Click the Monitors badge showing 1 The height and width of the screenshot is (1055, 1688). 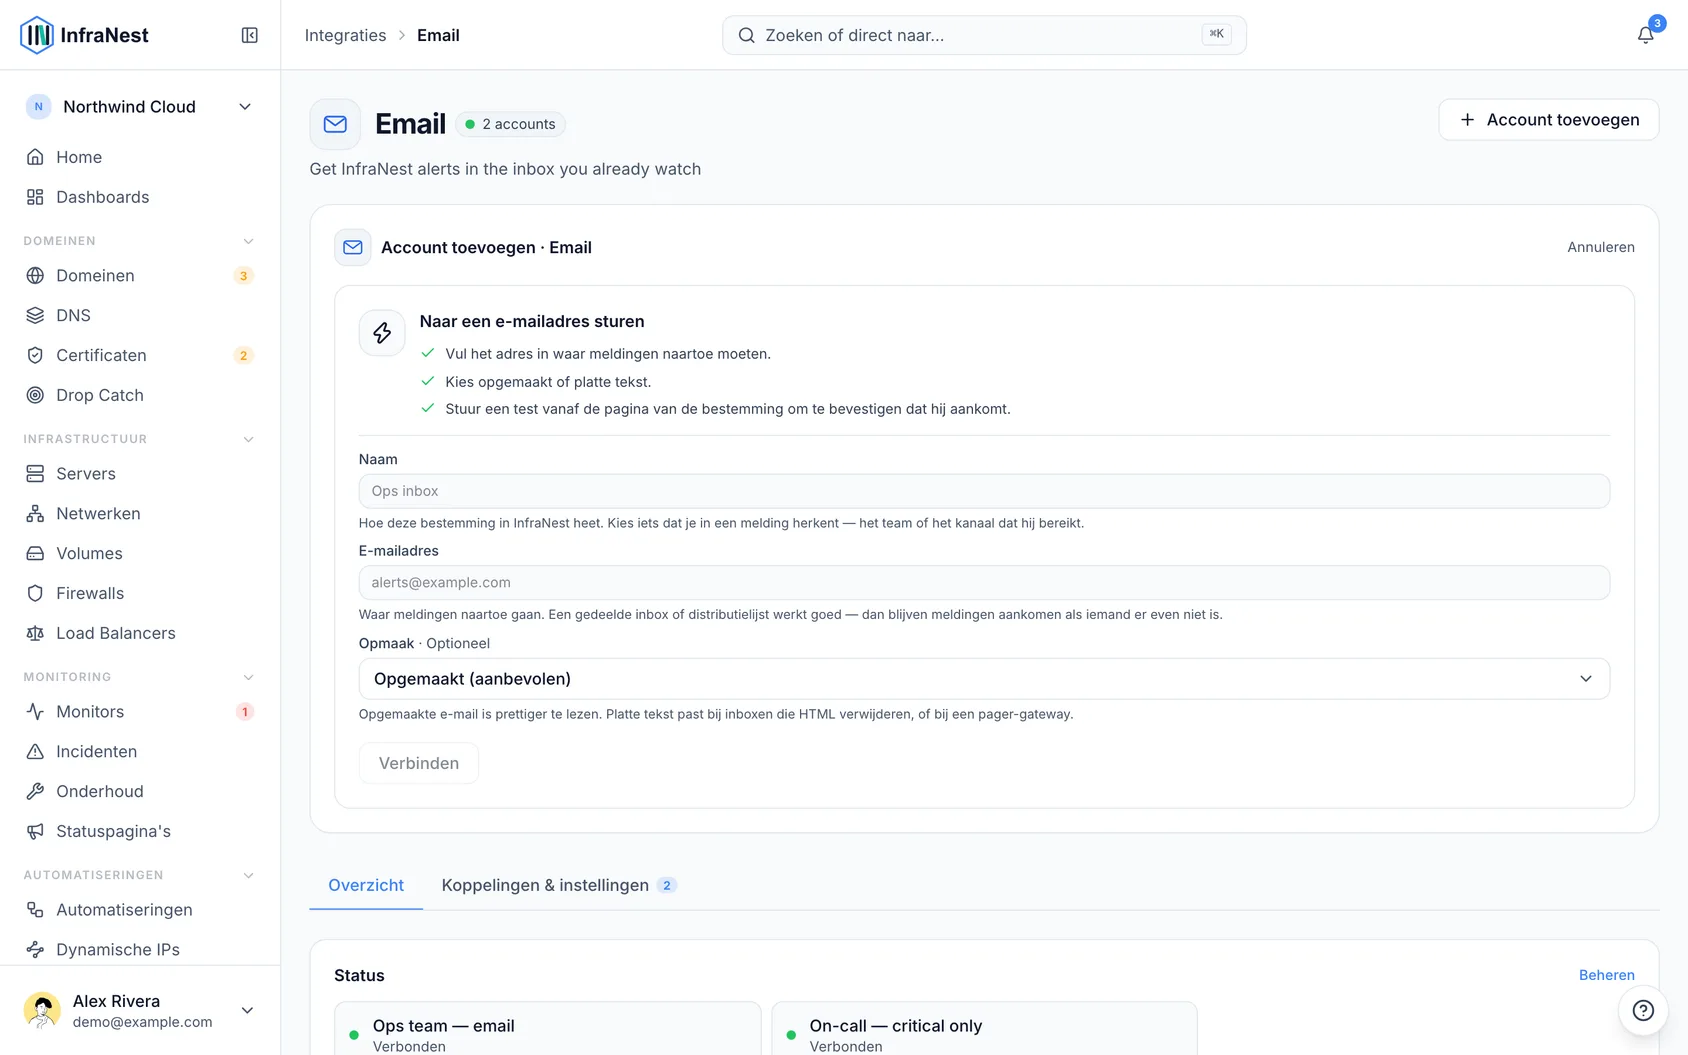click(x=244, y=712)
